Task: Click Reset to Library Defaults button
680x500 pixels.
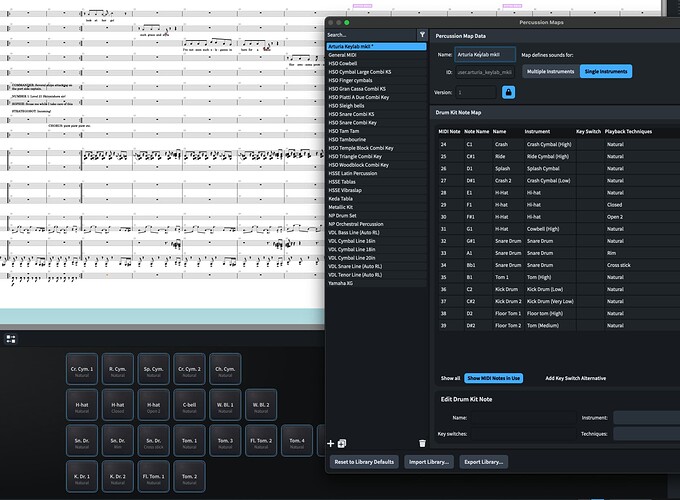Action: (x=364, y=462)
